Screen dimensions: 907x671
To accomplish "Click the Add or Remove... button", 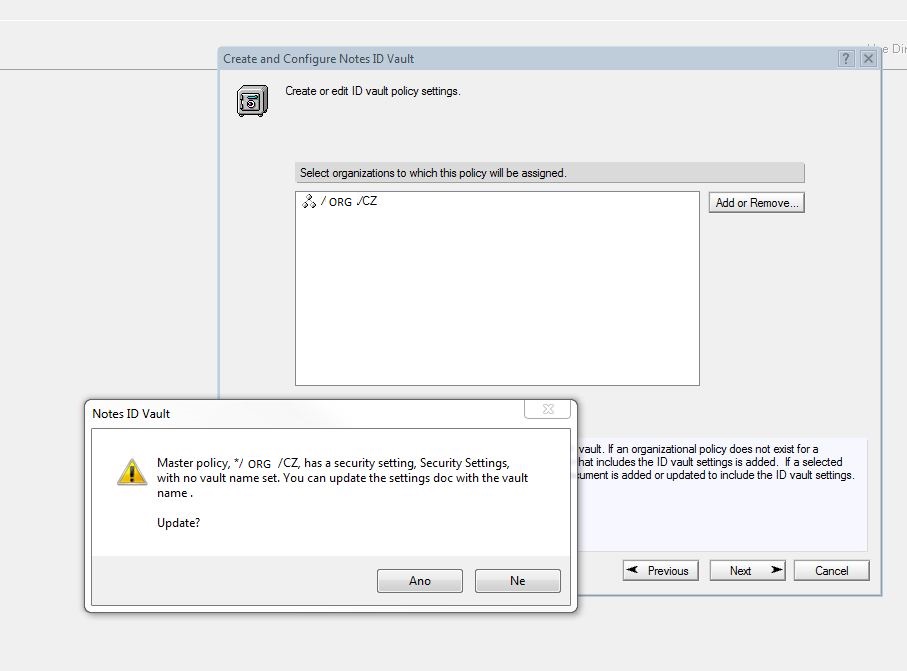I will [757, 202].
